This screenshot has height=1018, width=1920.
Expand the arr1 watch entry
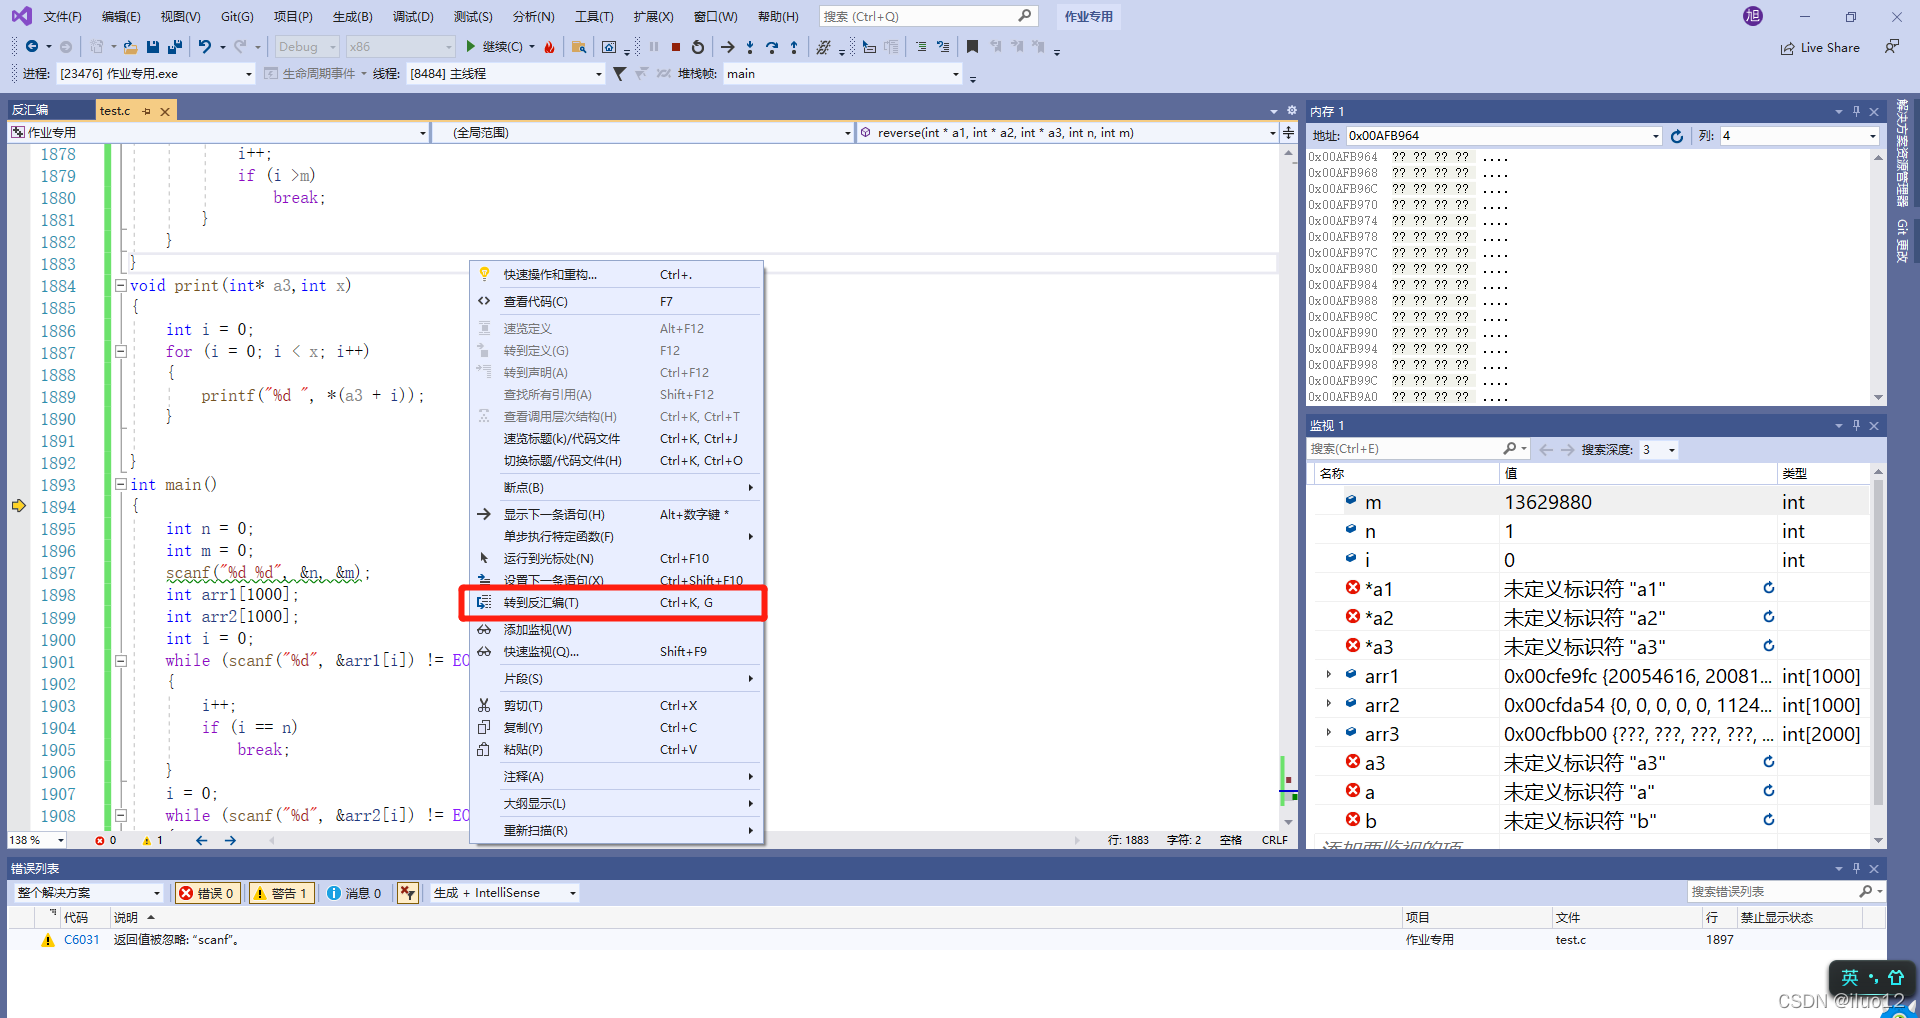click(1328, 675)
